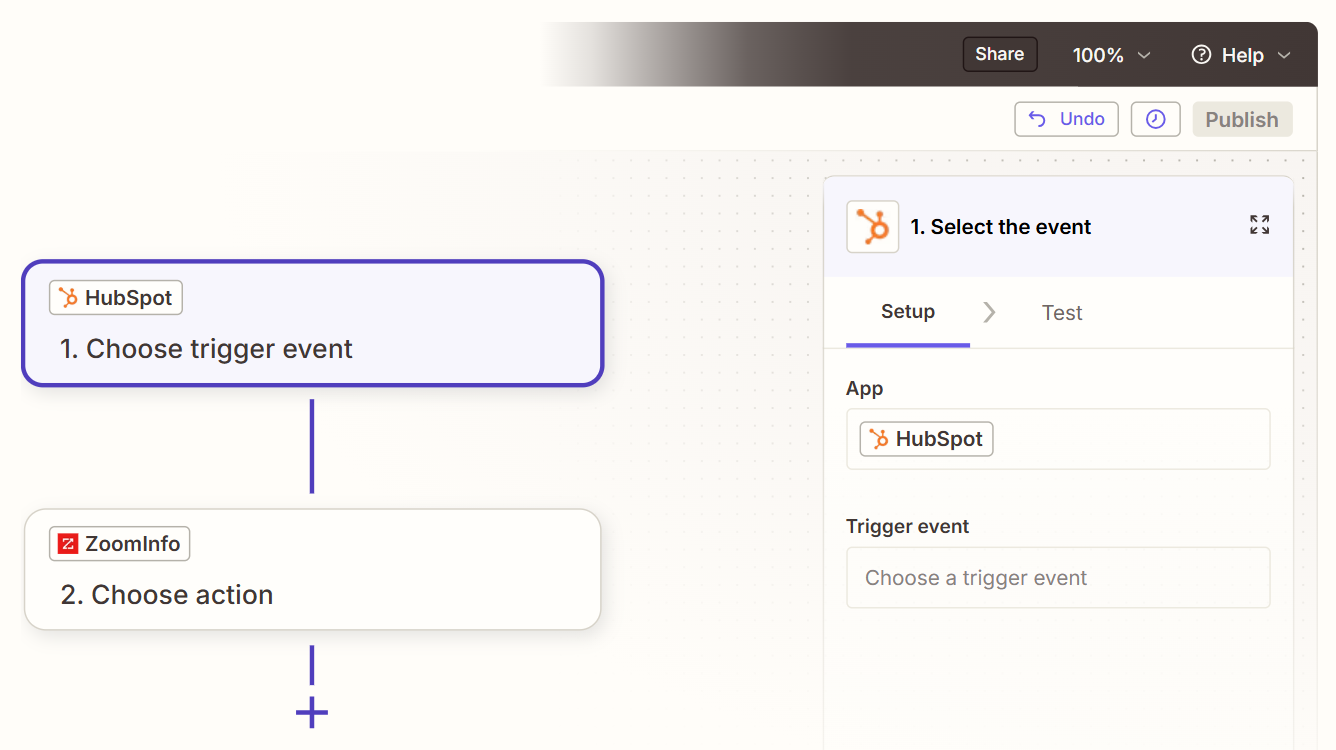This screenshot has width=1336, height=750.
Task: Click the chevron between Setup and Test
Action: pos(989,312)
